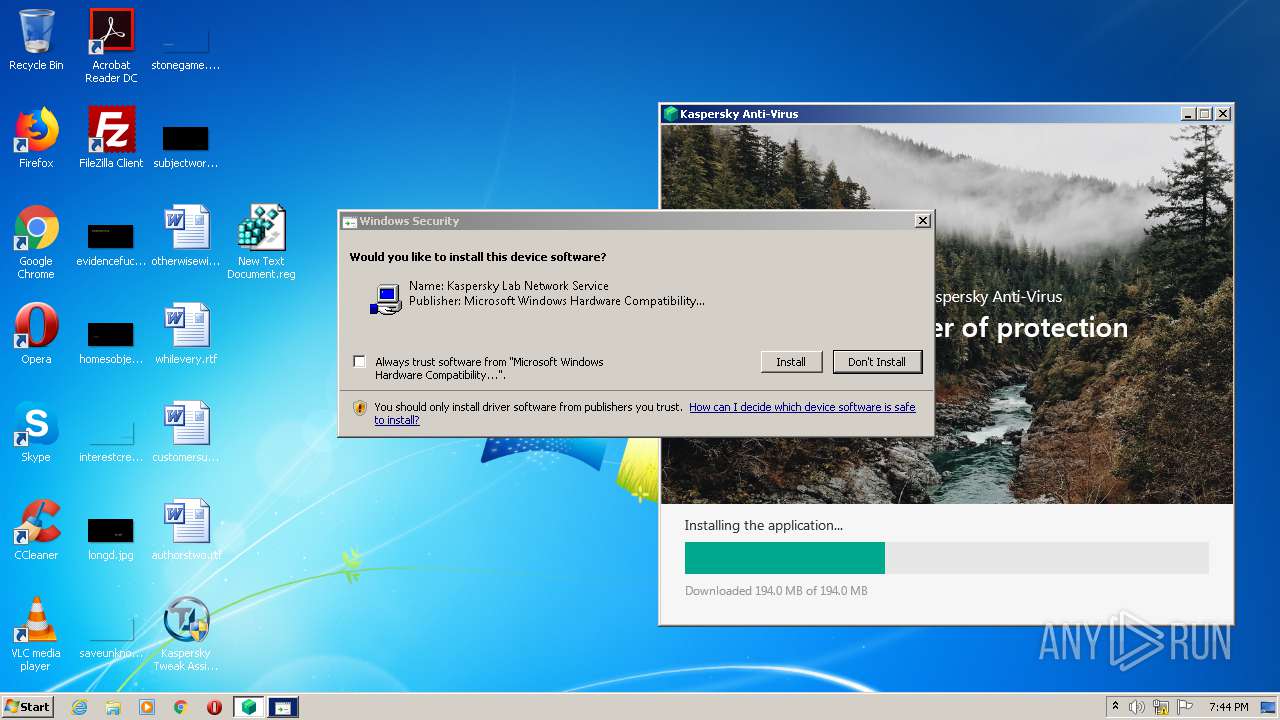
Task: Select the longd.jpg image file
Action: [111, 538]
